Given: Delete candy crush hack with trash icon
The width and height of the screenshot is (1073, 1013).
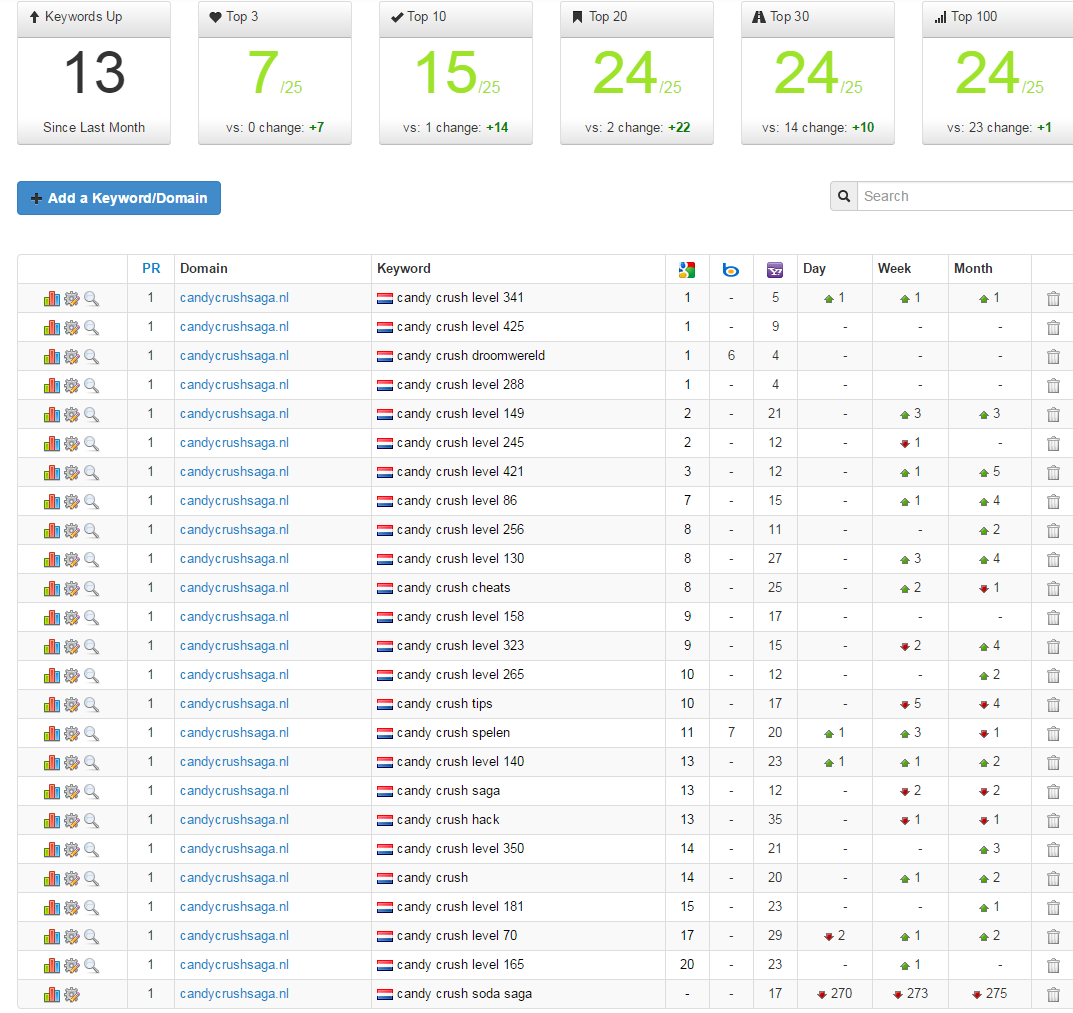Looking at the screenshot, I should (x=1053, y=821).
